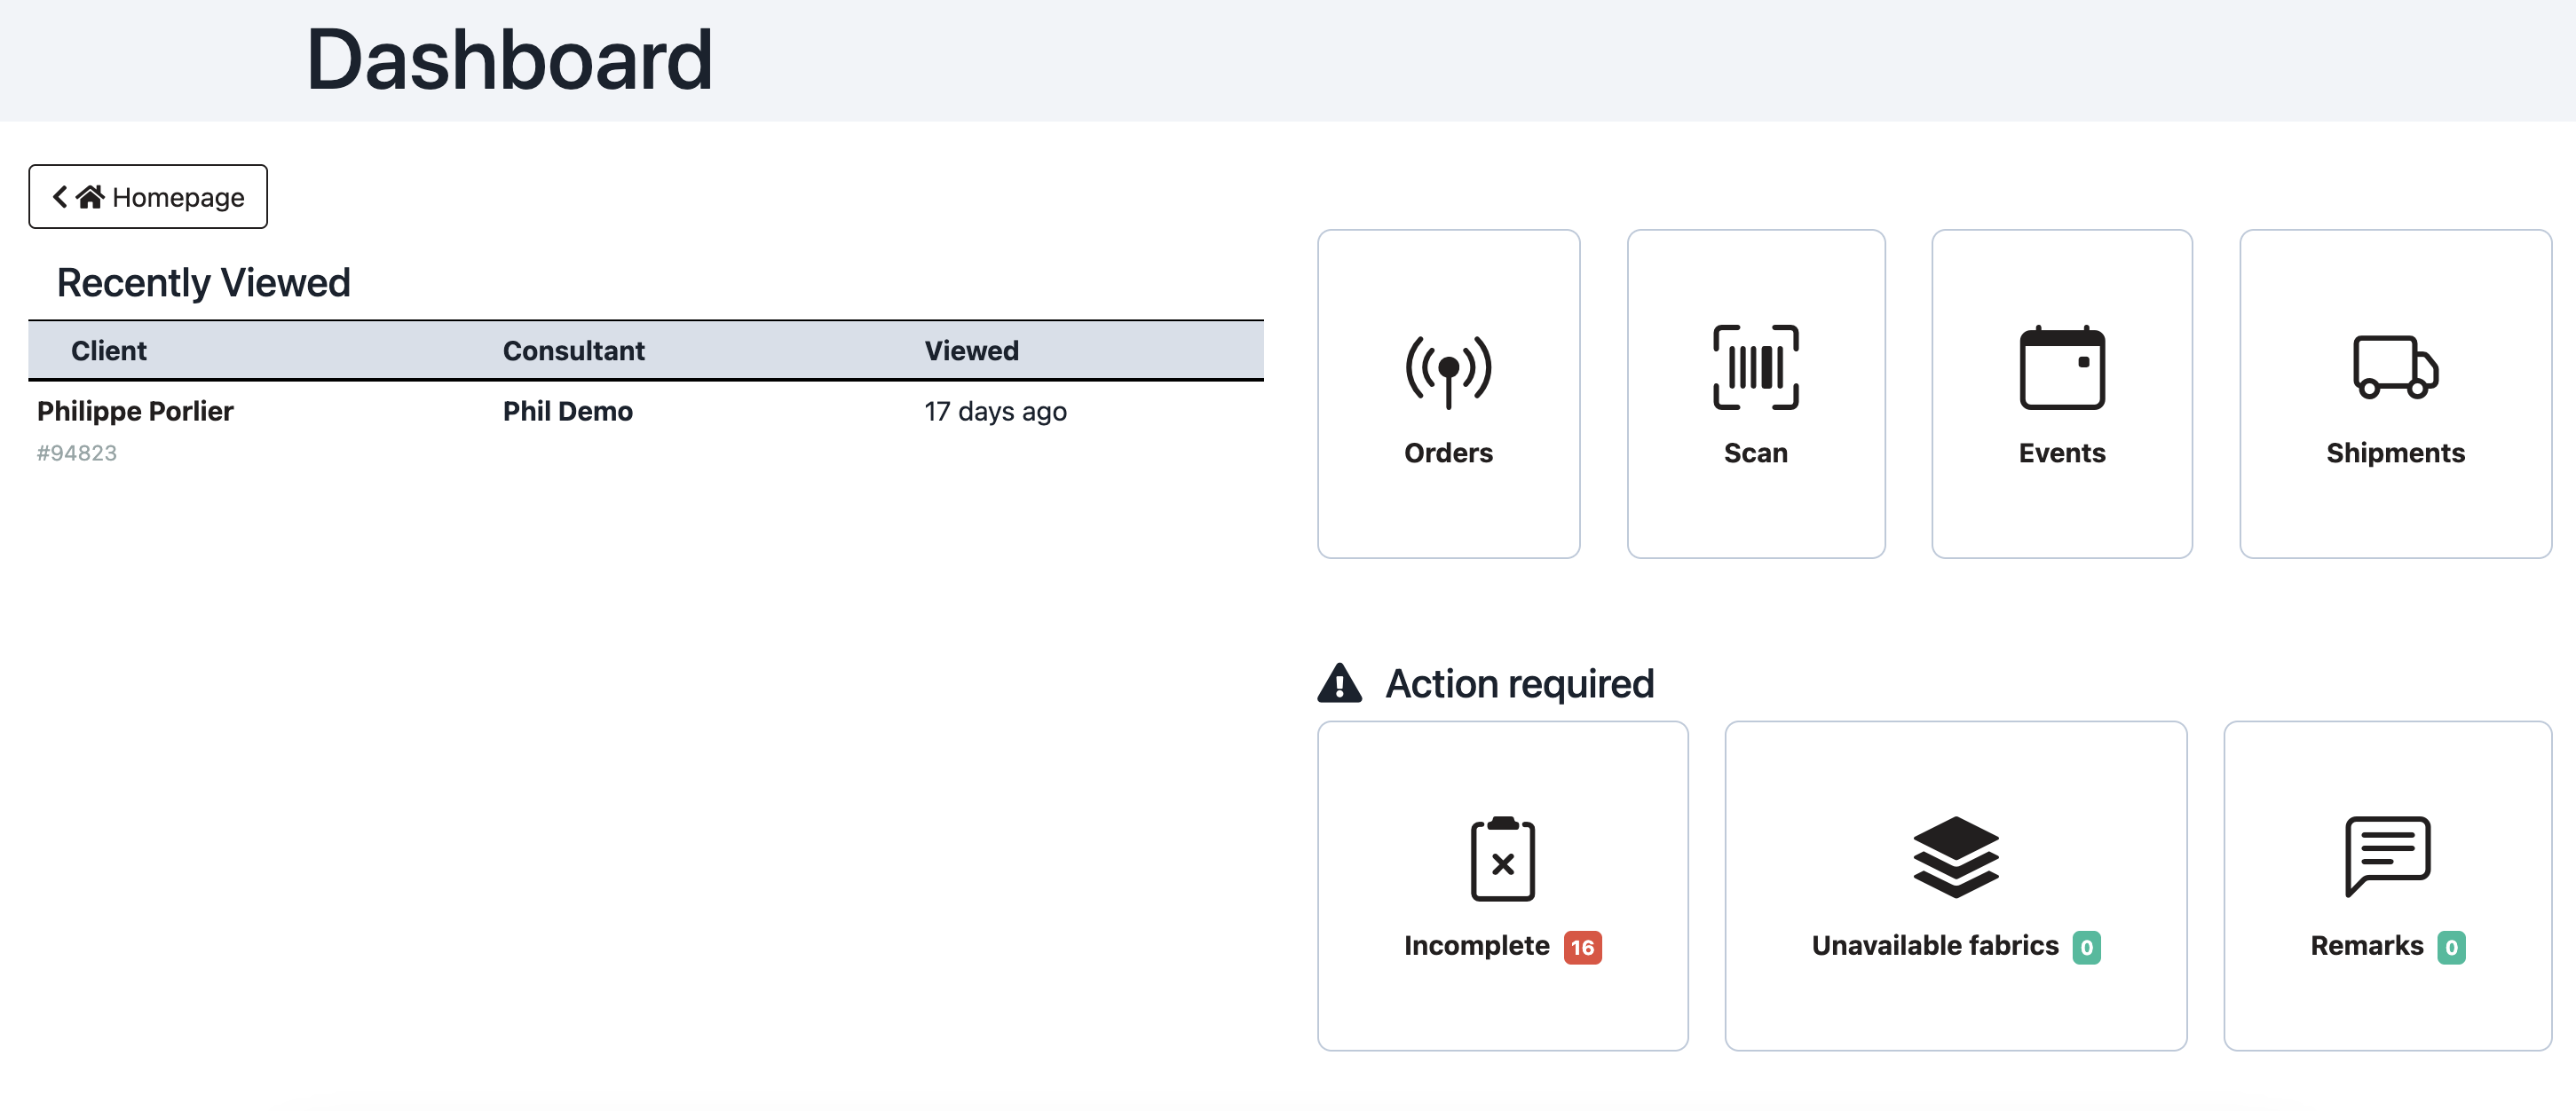Click consultant Phil Demo
2576x1111 pixels.
(567, 411)
